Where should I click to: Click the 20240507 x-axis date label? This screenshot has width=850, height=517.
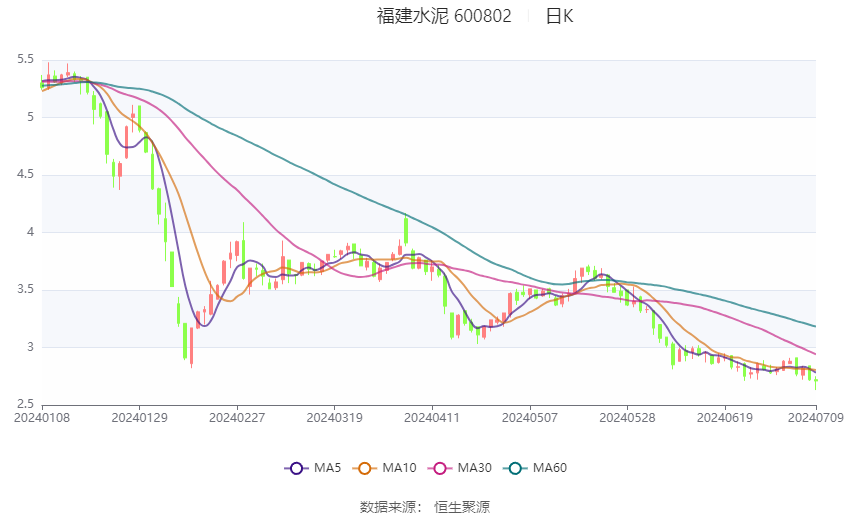pos(530,418)
